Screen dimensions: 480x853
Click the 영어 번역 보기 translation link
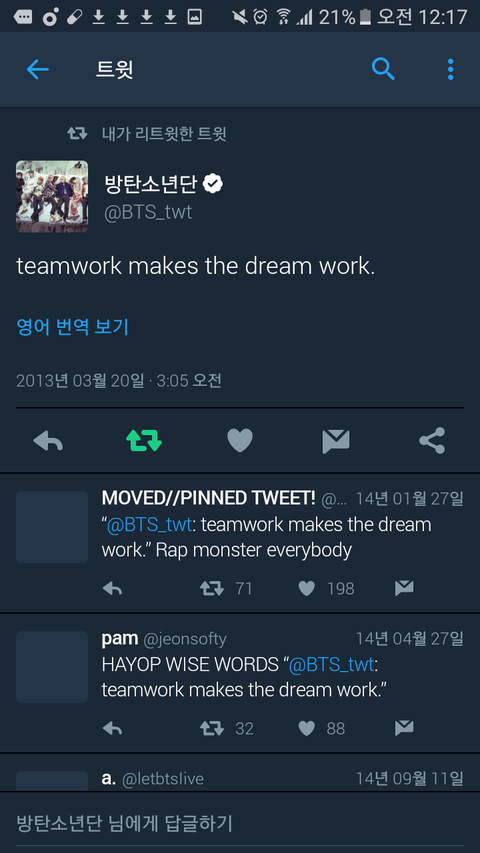(72, 327)
